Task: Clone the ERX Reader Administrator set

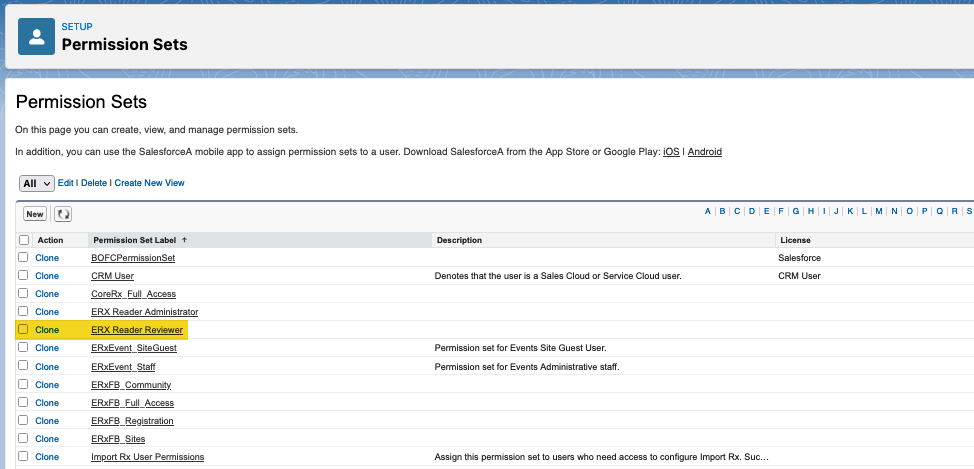Action: pyautogui.click(x=47, y=311)
